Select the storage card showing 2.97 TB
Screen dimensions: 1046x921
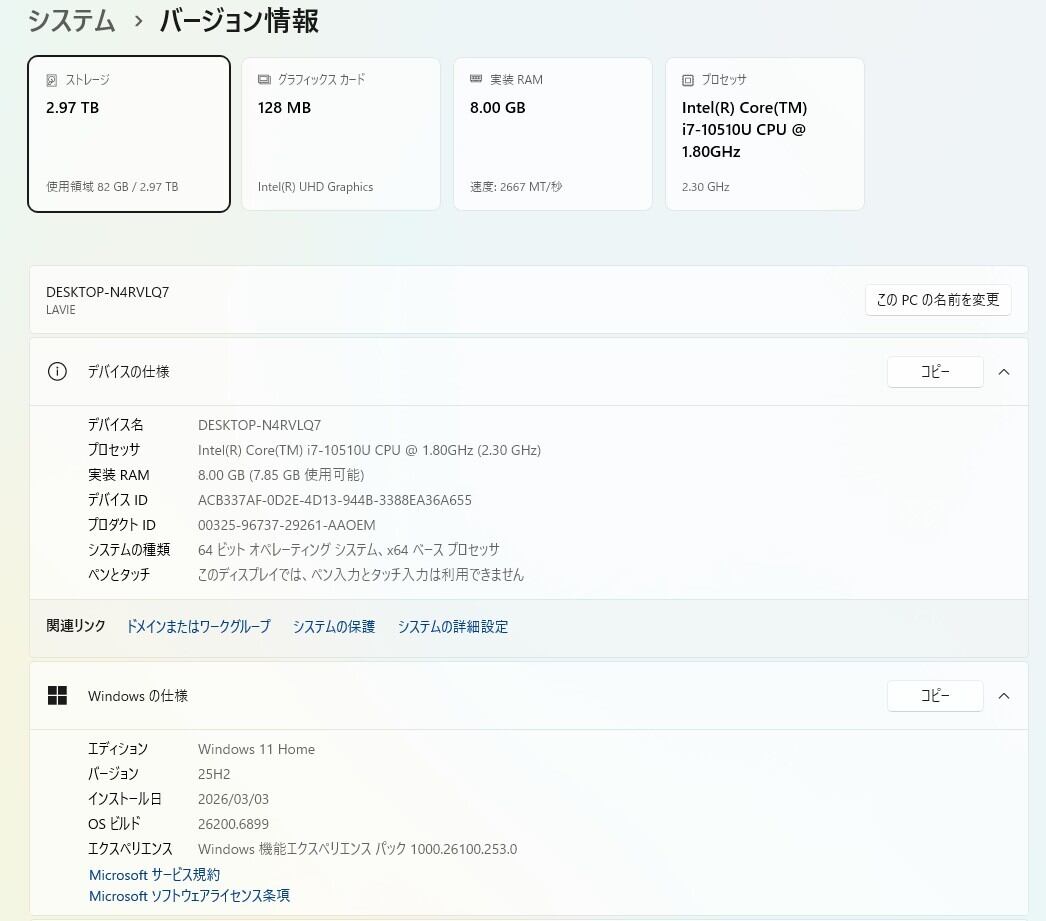129,135
